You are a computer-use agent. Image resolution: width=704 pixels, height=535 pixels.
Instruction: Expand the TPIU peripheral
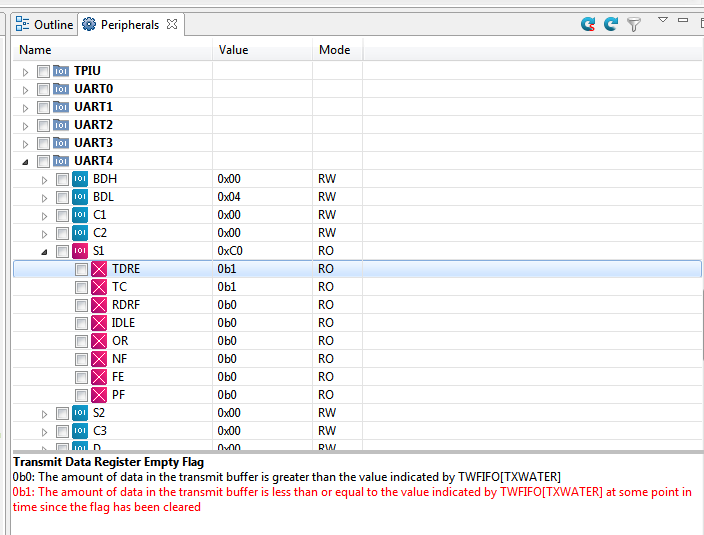[26, 72]
